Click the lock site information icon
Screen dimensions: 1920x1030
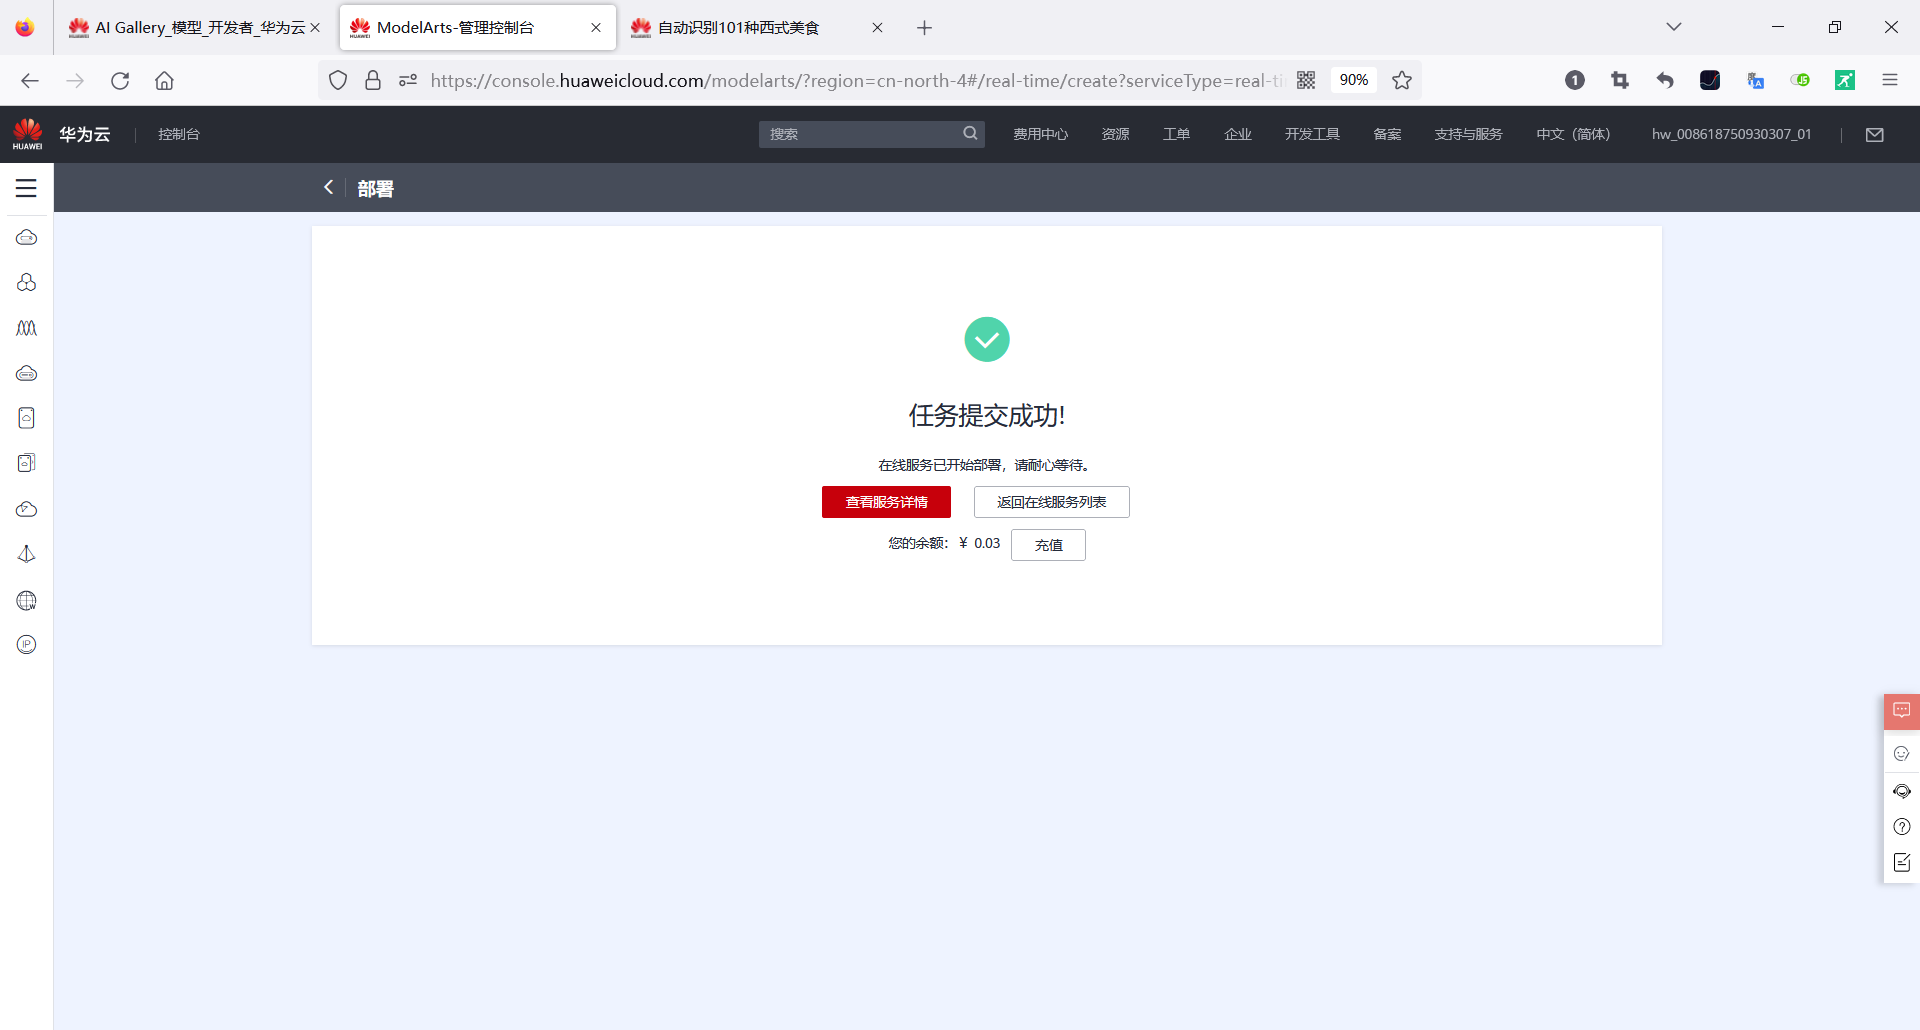(373, 80)
